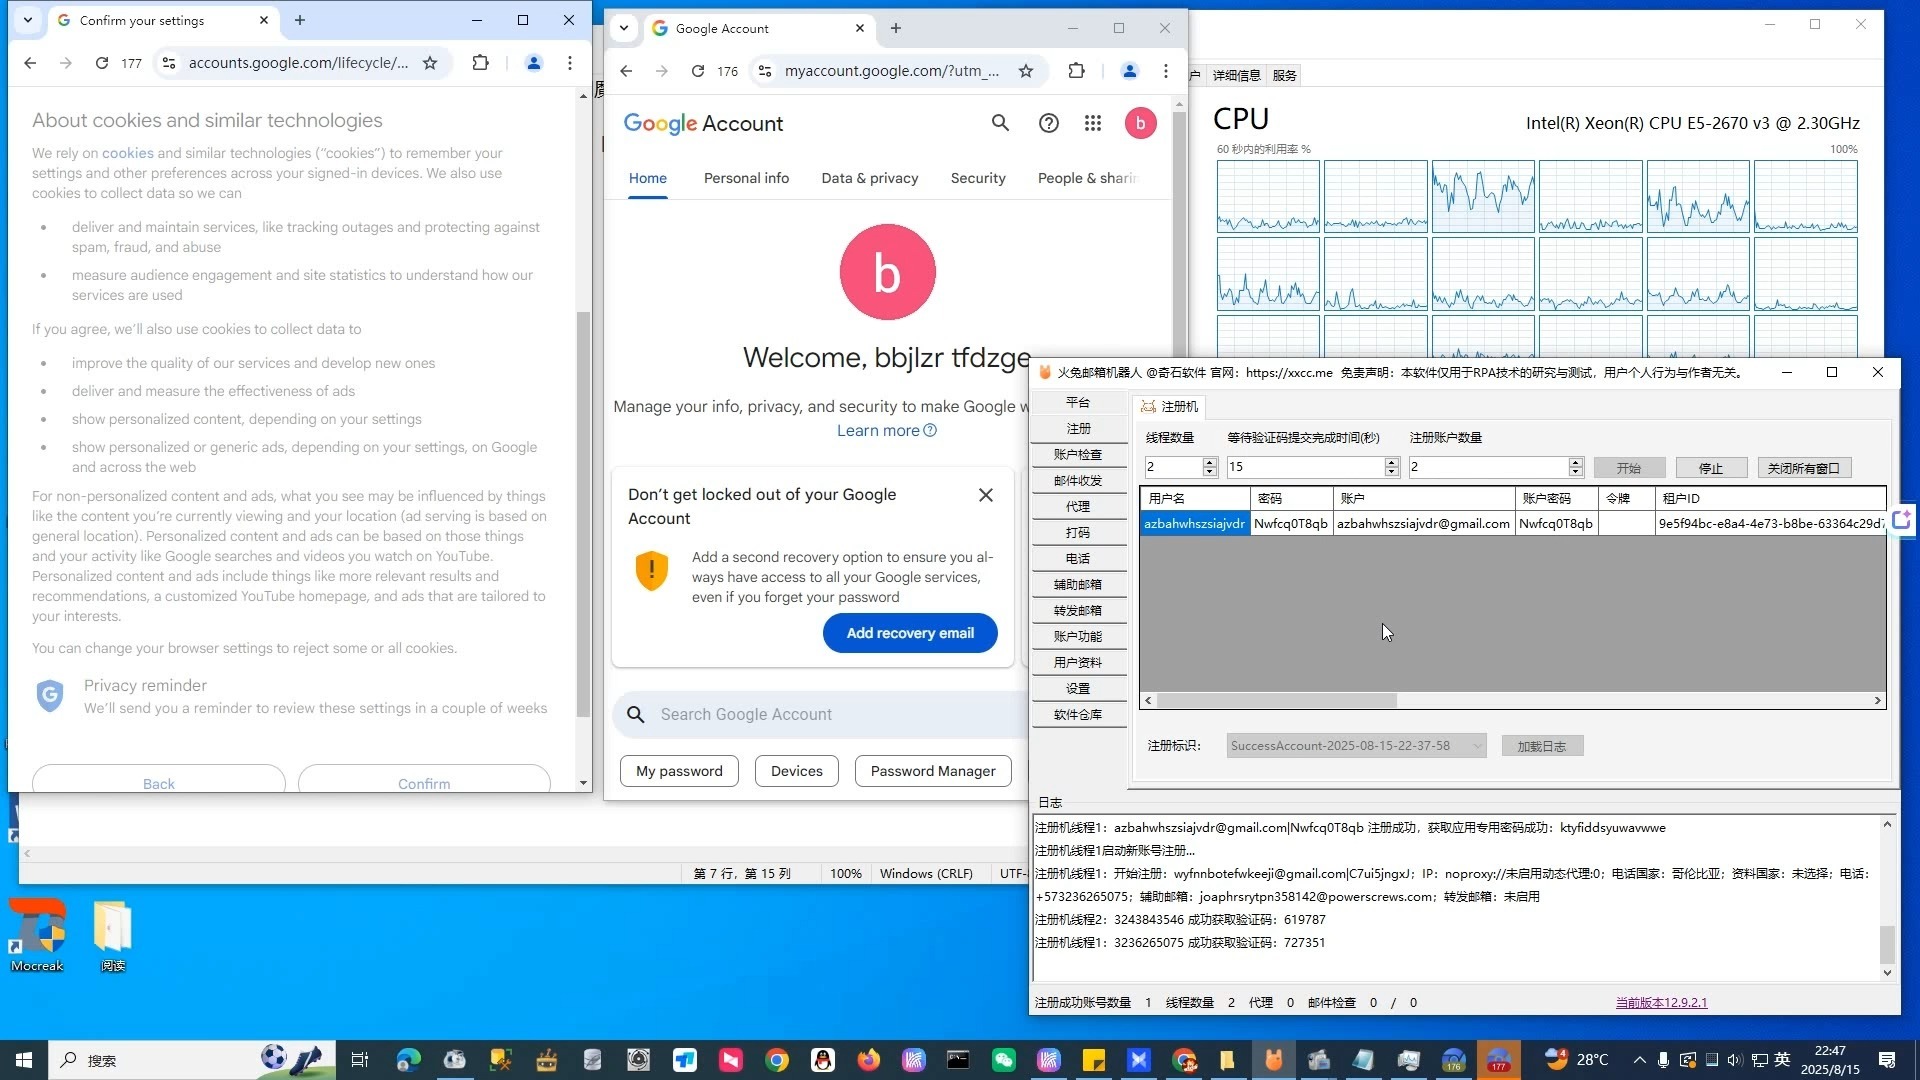
Task: Click the pink 'b' avatar in the header
Action: [1140, 123]
